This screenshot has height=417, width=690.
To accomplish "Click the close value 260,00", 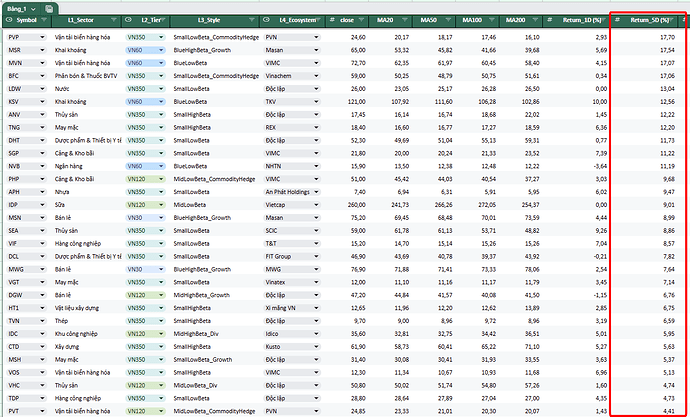I will (x=356, y=205).
